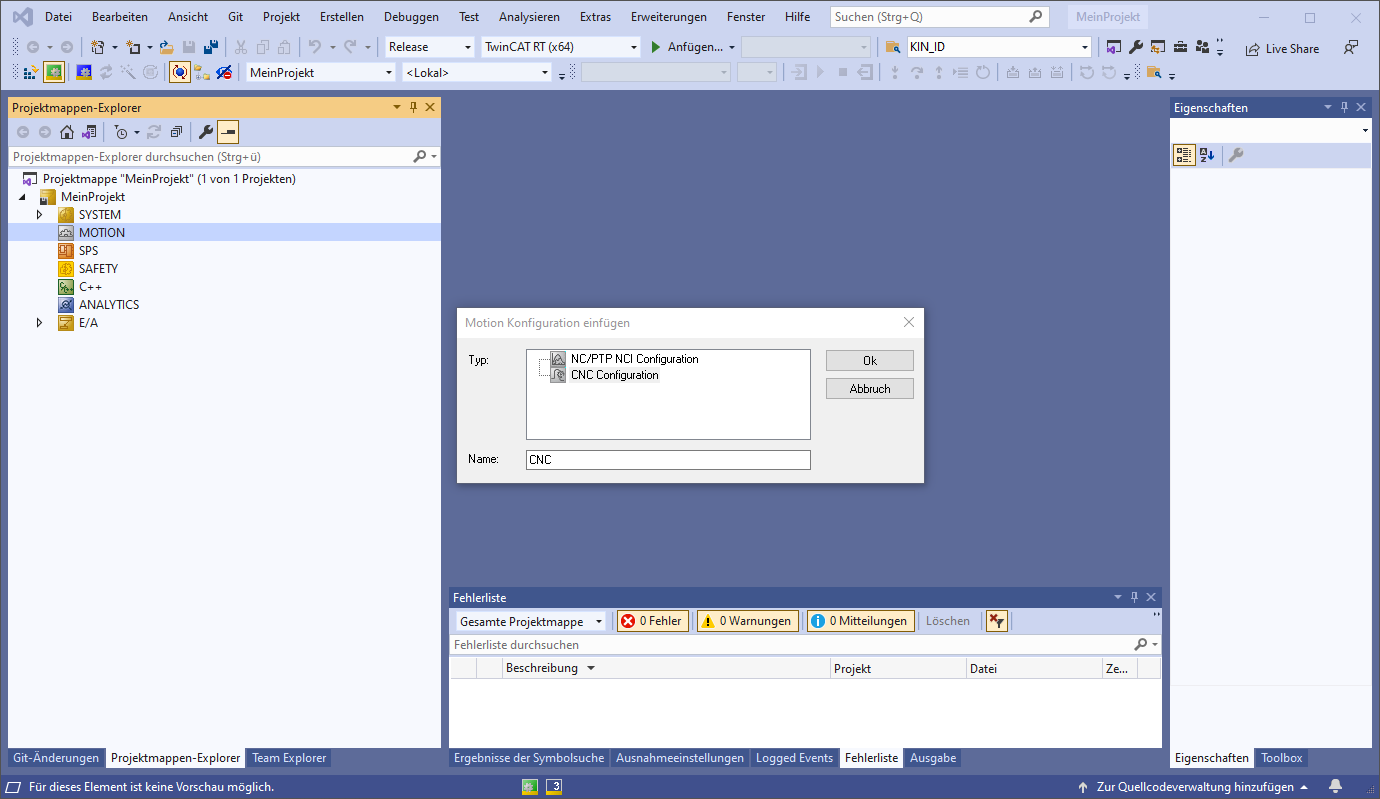This screenshot has width=1380, height=799.
Task: Click the property pages wrench in Eigenschaften
Action: [1236, 155]
